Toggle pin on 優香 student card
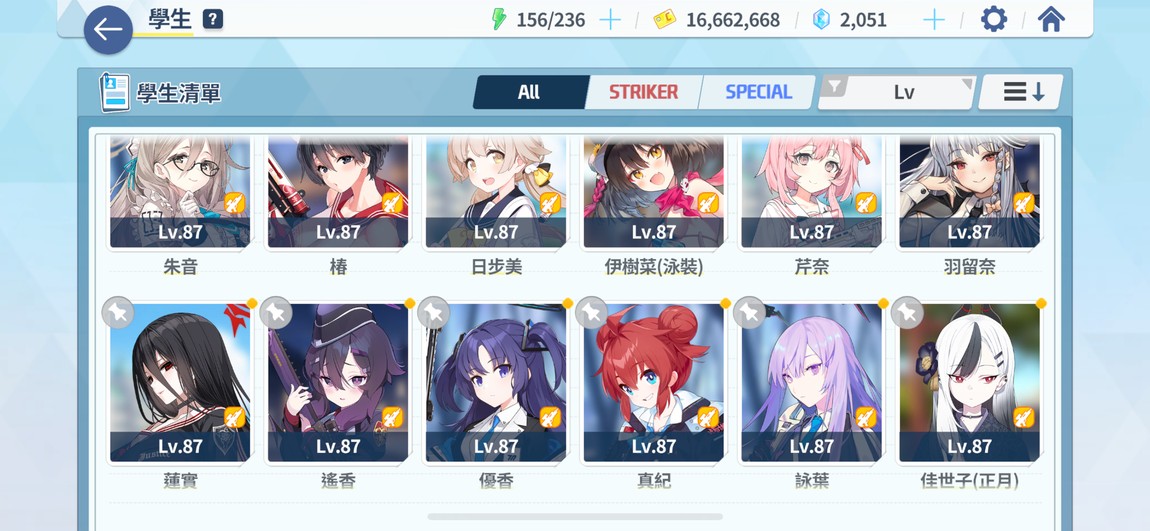 433,313
